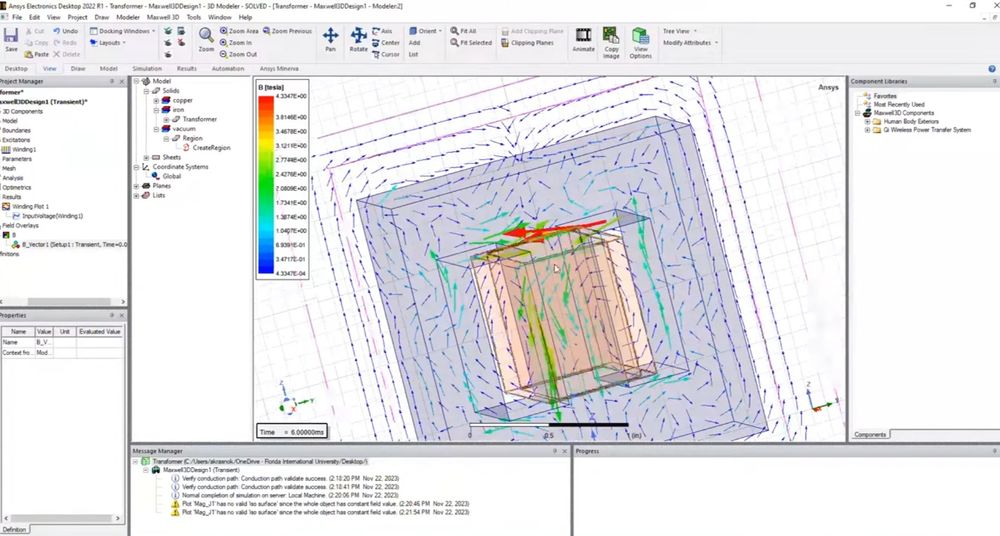This screenshot has width=1000, height=536.
Task: Open Docking Windows dropdown
Action: [123, 31]
